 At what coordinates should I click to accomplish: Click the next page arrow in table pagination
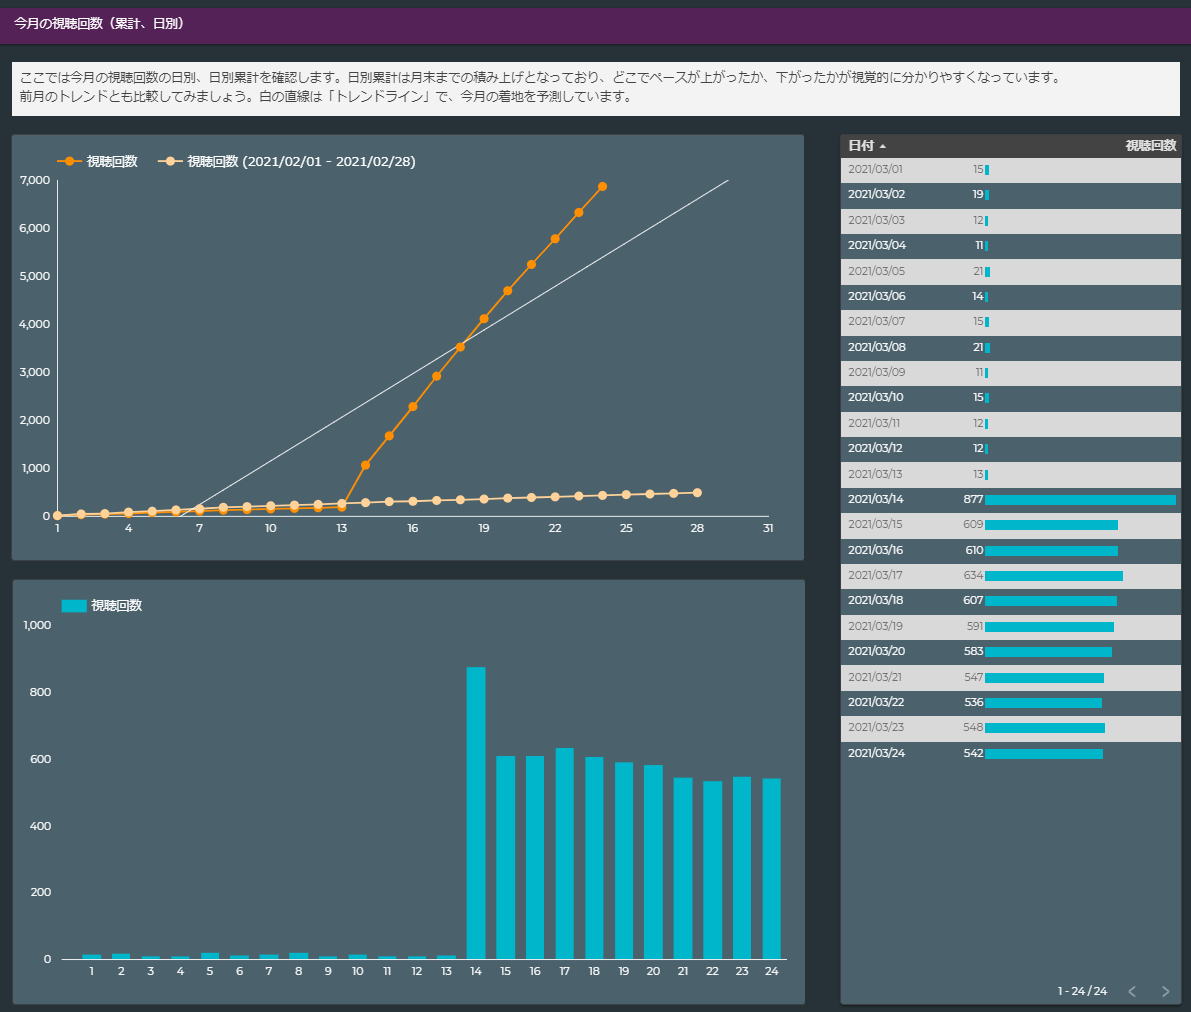pyautogui.click(x=1165, y=991)
